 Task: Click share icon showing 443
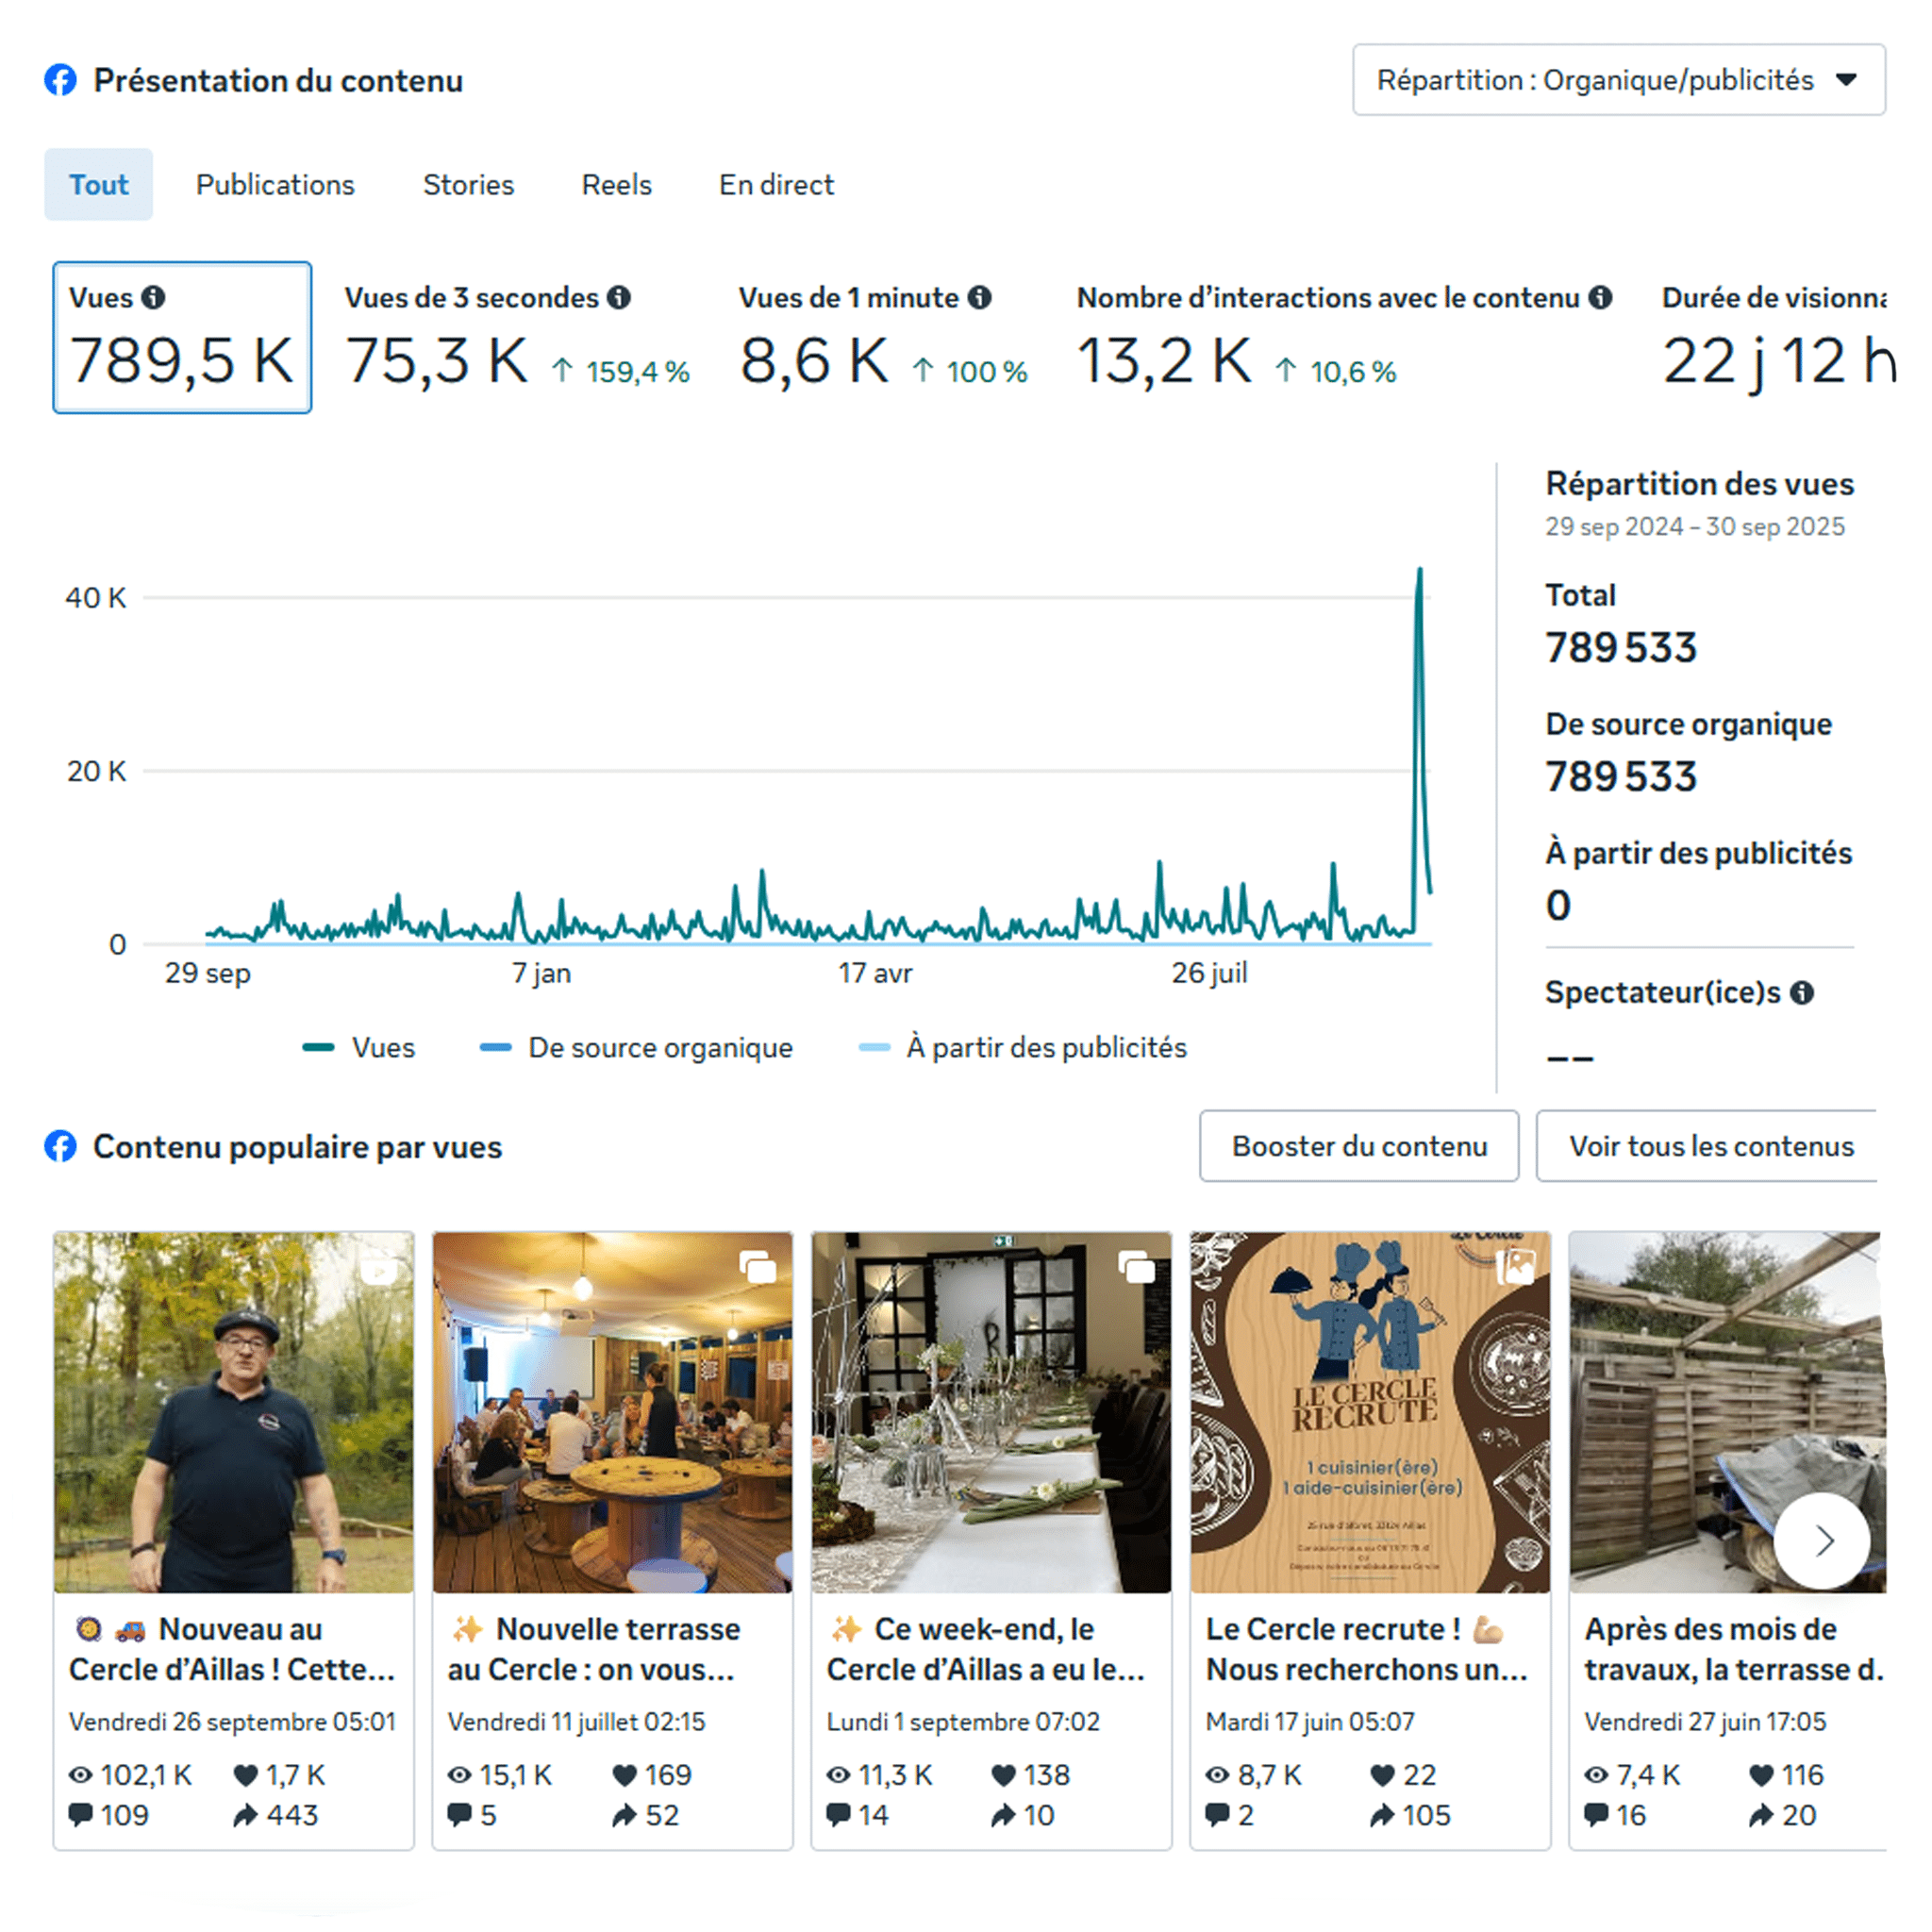(245, 1815)
